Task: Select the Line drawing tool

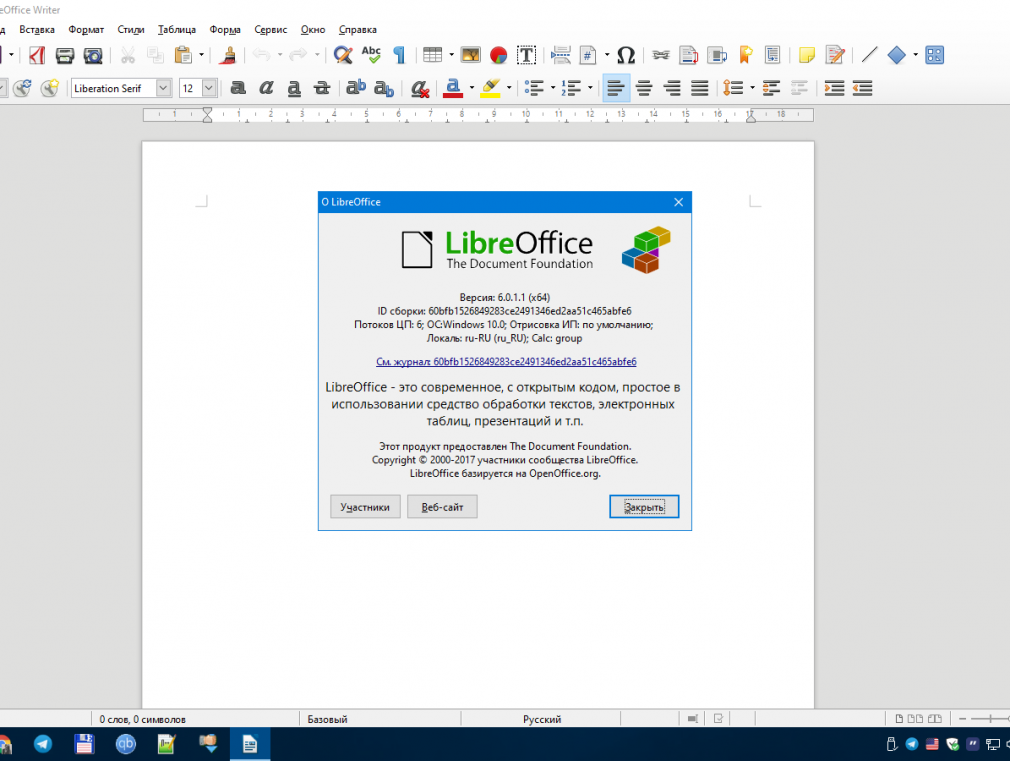Action: click(x=869, y=55)
